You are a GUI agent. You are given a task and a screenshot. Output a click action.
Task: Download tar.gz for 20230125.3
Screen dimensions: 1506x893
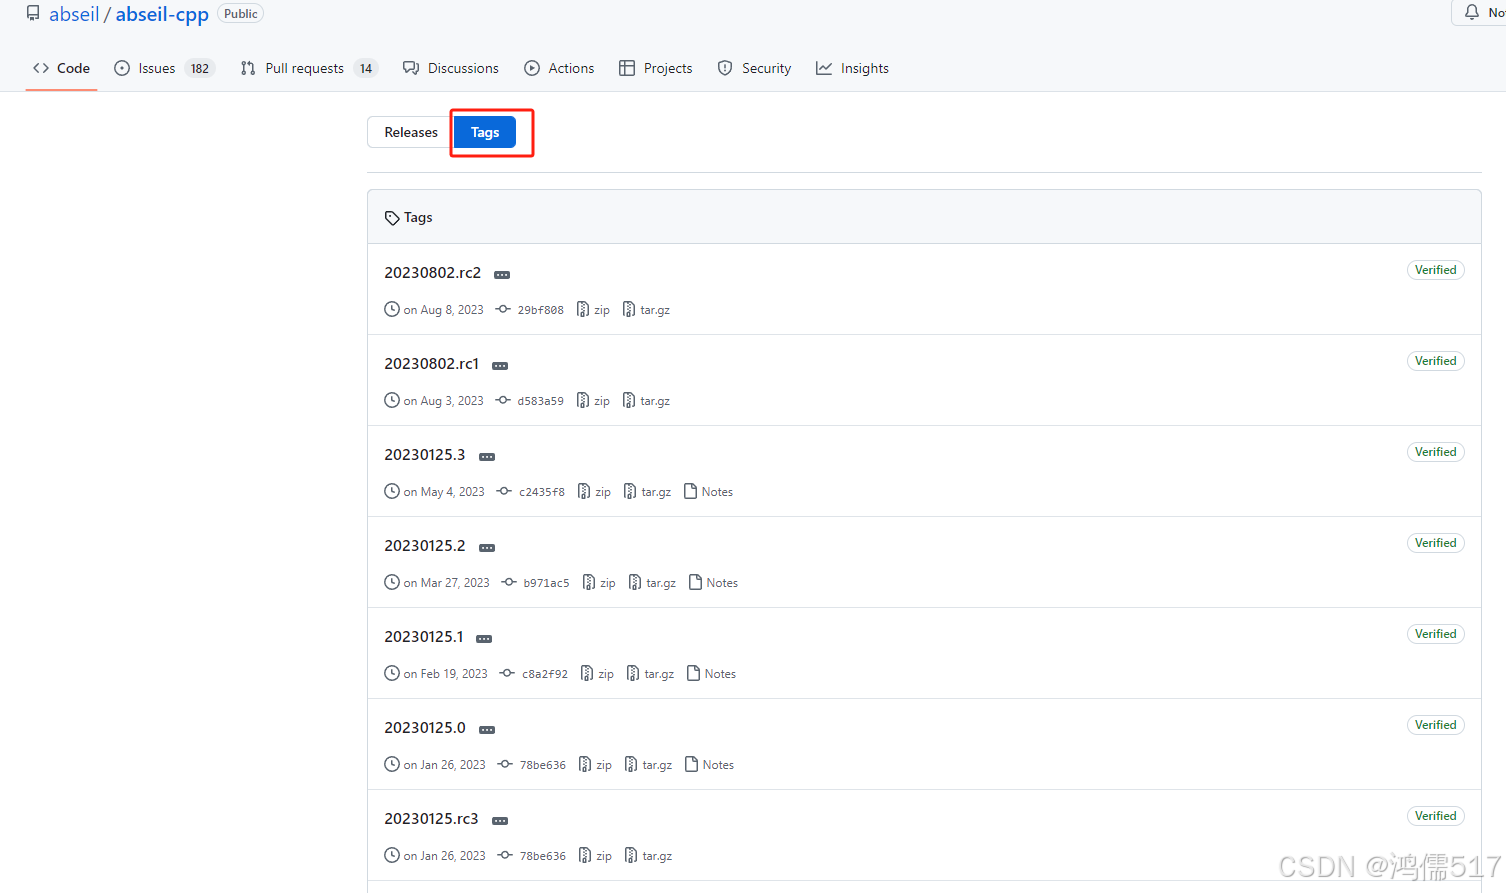[647, 492]
